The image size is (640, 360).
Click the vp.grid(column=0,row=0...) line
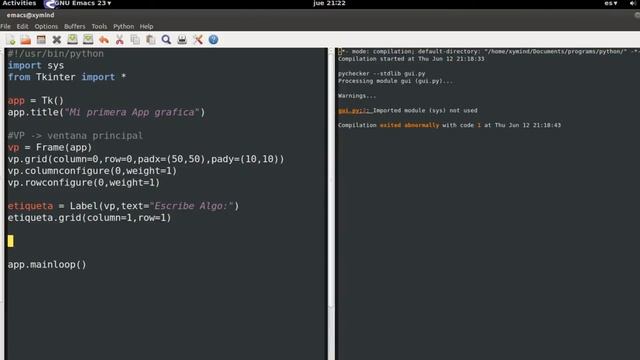coord(146,159)
